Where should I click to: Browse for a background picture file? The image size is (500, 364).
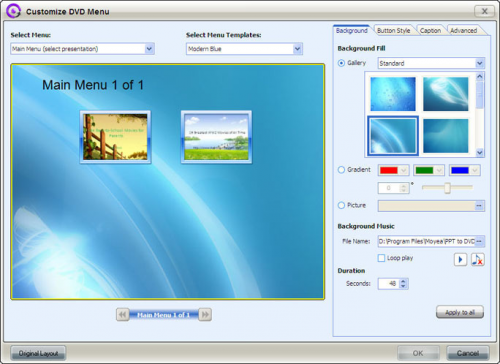[x=479, y=206]
